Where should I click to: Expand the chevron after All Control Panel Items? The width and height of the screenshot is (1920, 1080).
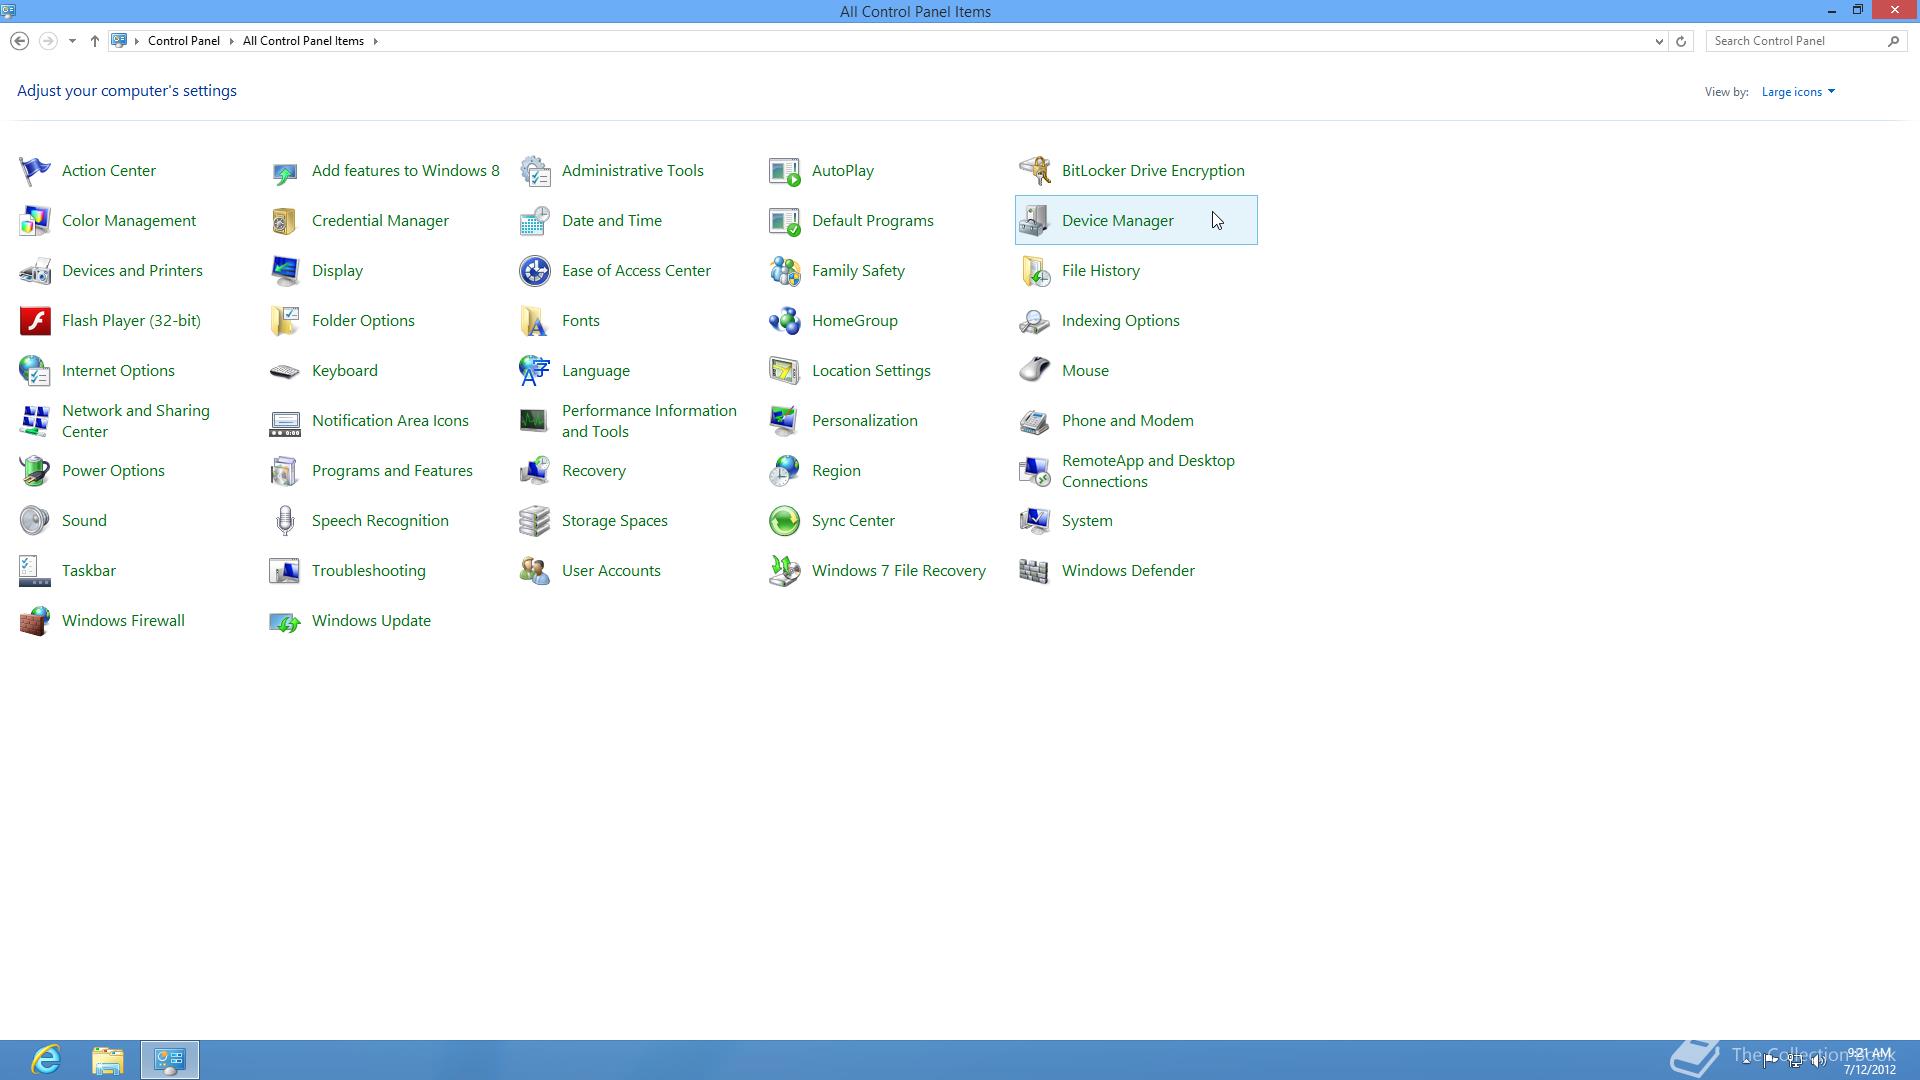[x=376, y=41]
